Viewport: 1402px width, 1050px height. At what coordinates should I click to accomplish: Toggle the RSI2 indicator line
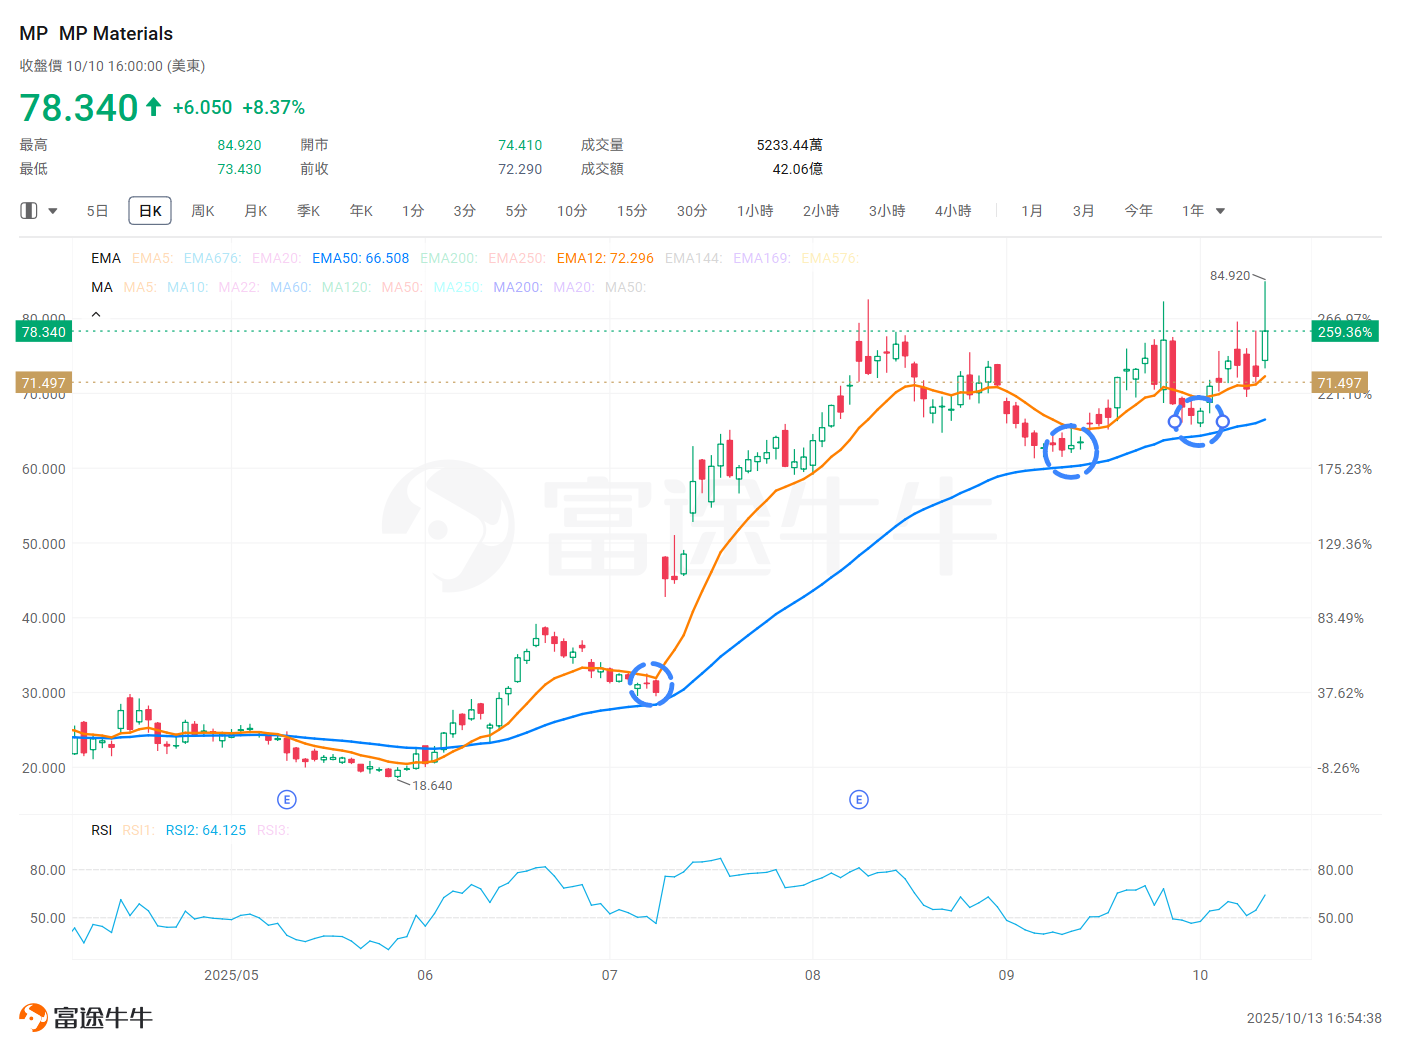pos(205,830)
